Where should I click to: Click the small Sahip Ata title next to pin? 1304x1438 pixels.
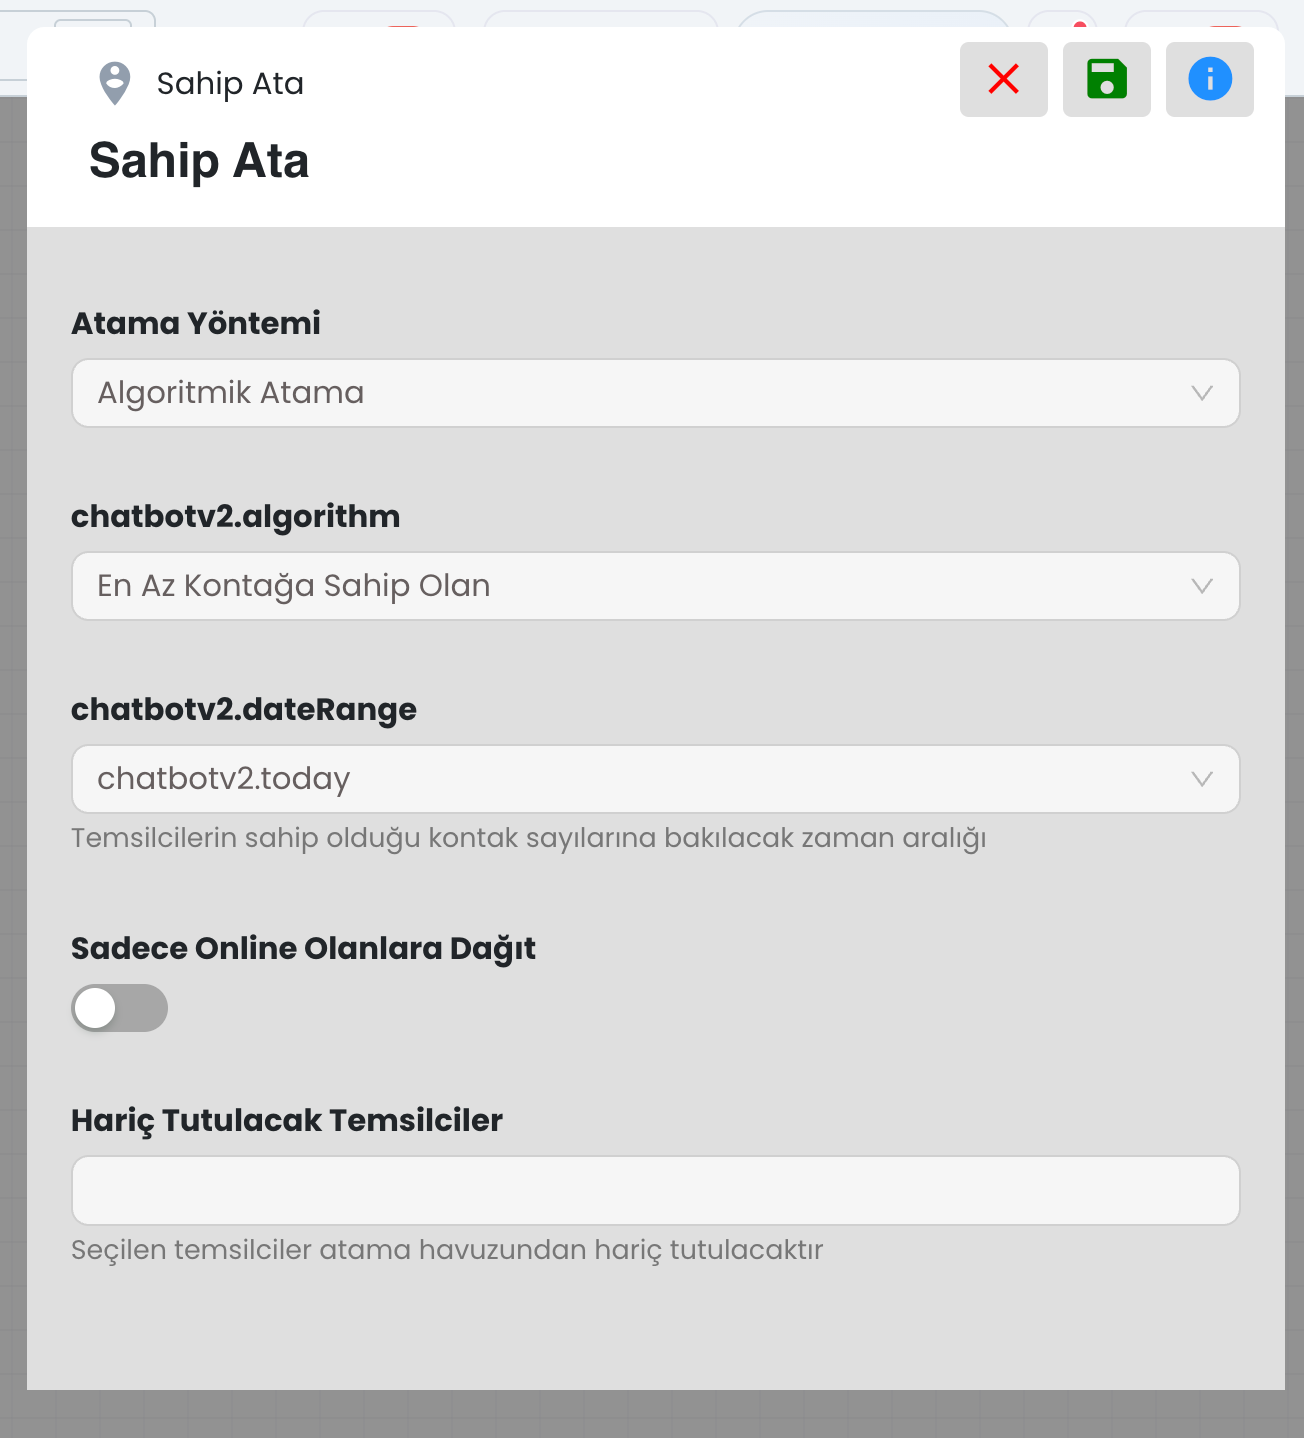230,84
